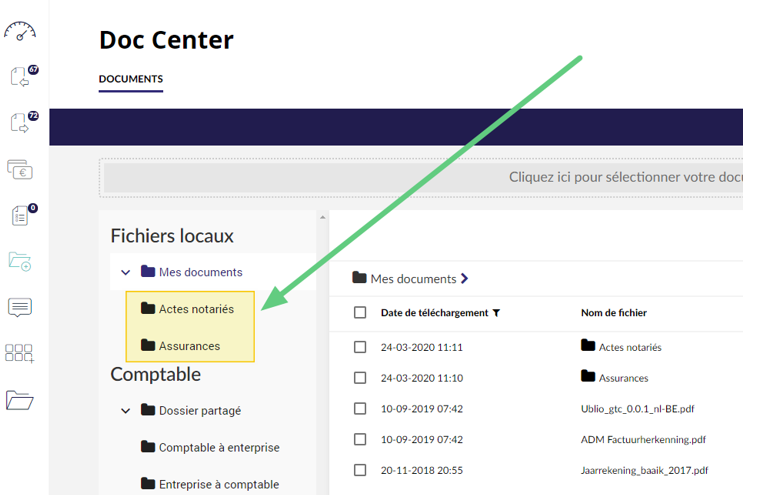Screen dimensions: 781x495
Task: Open the dashboard gauge icon in sidebar
Action: tap(20, 31)
